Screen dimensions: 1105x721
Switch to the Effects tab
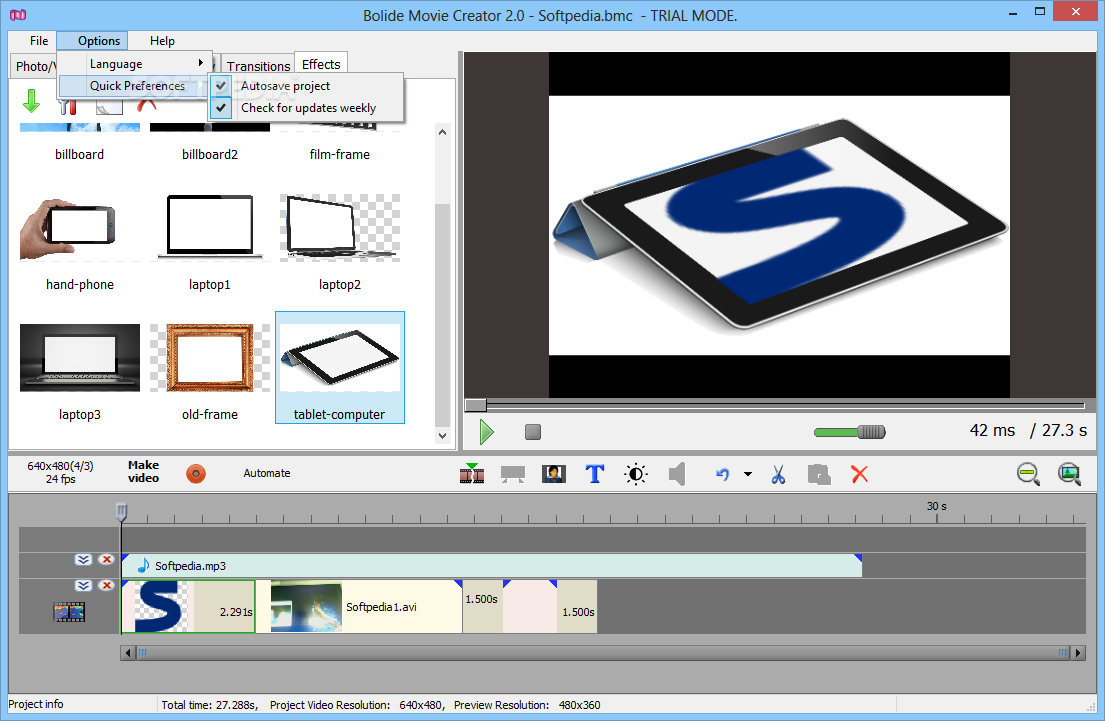(321, 64)
